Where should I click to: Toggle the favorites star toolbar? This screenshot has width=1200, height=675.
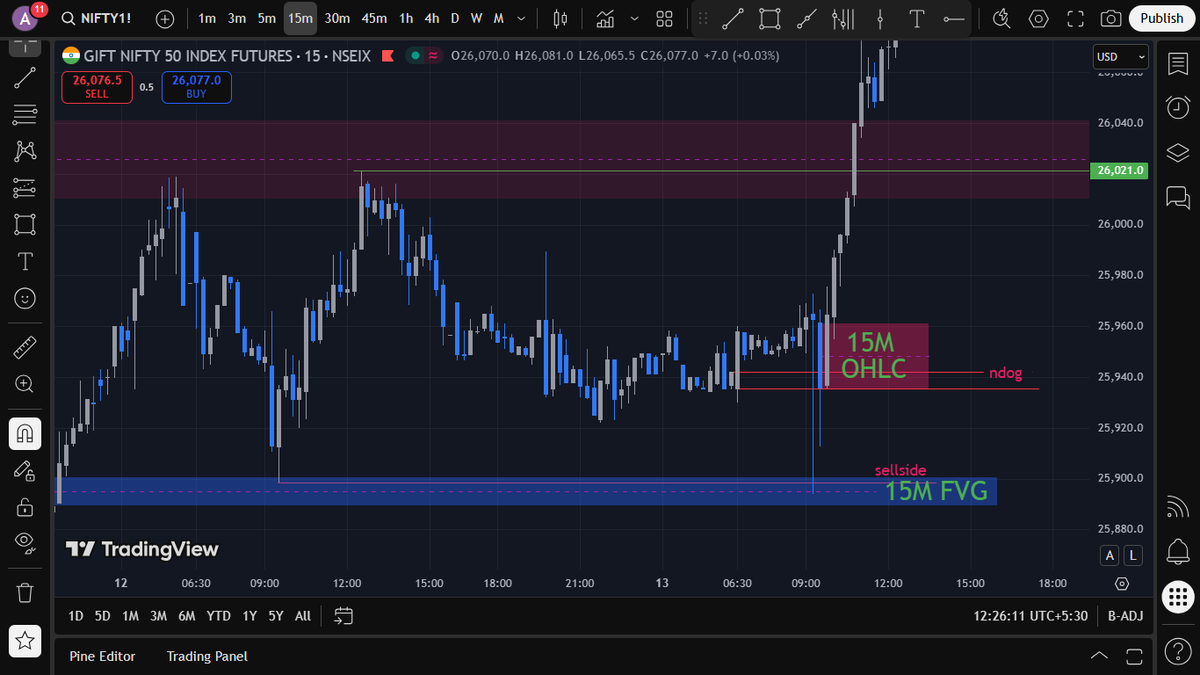[25, 640]
